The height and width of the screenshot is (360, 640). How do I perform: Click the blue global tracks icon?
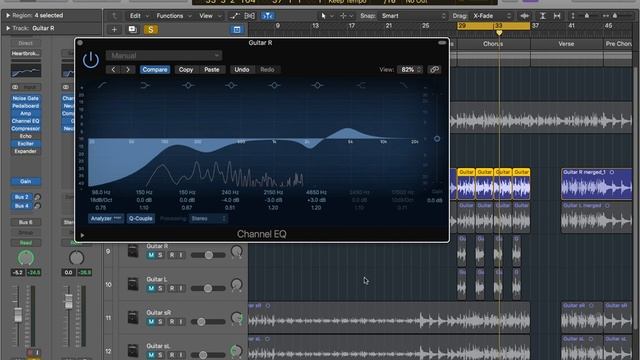point(237,29)
